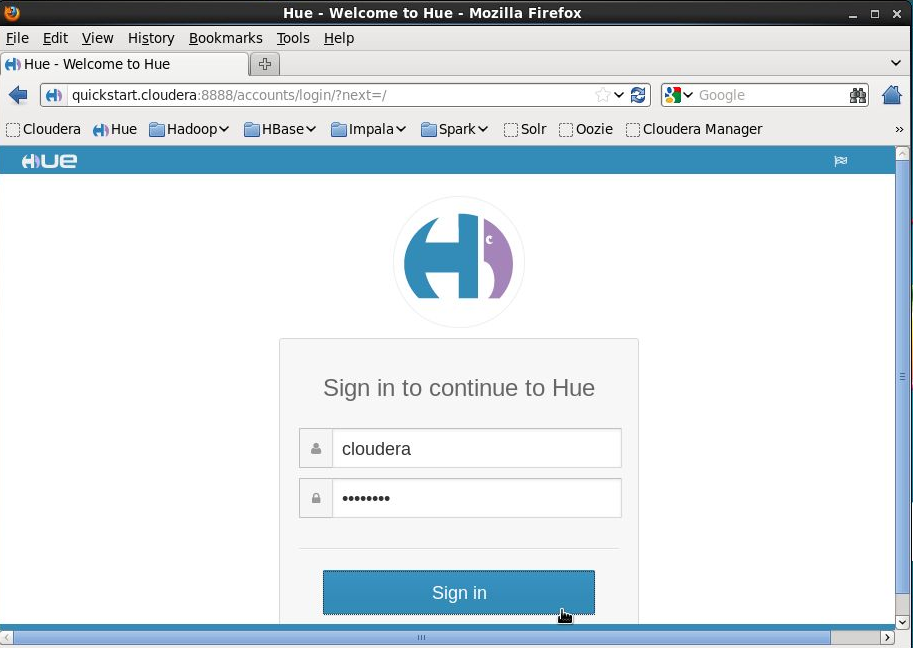Open the Oozie bookmark
This screenshot has width=913, height=648.
pyautogui.click(x=586, y=129)
